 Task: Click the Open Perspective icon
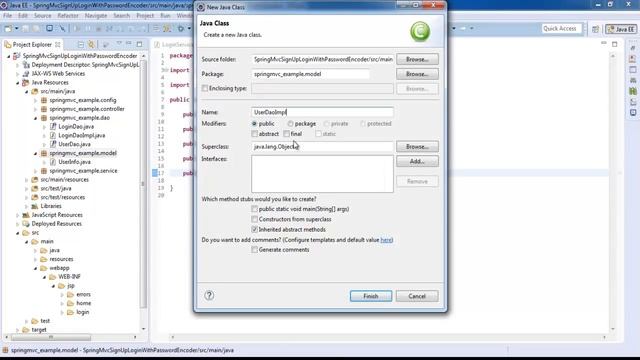595,29
